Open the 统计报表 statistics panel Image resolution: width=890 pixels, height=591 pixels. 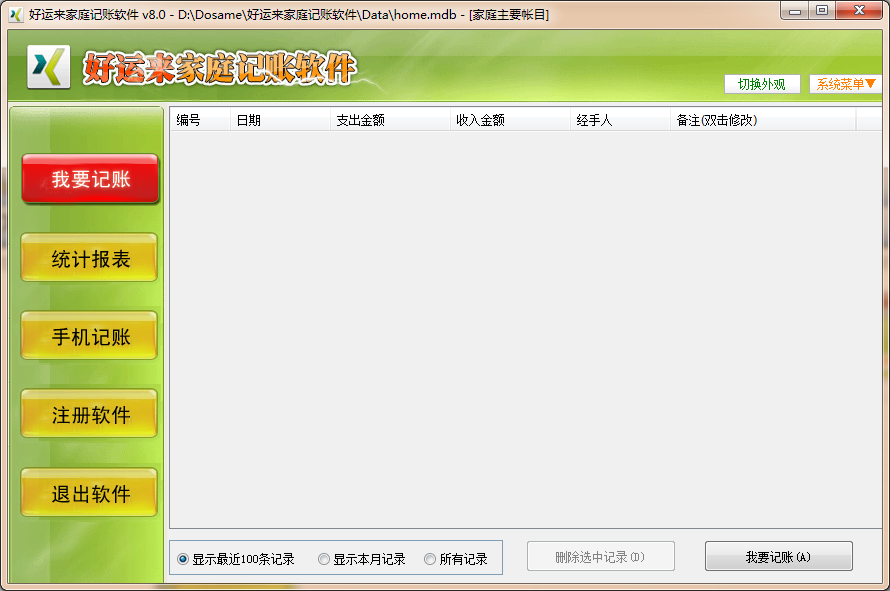(89, 257)
